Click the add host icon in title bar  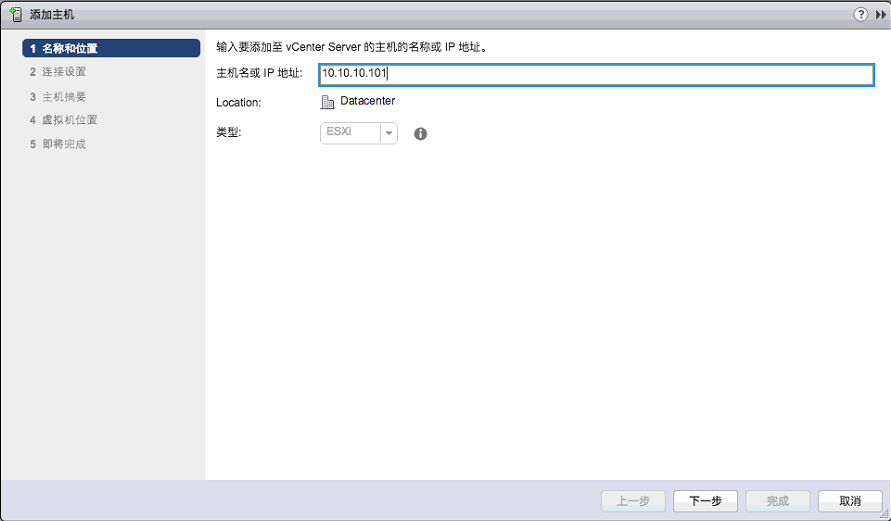point(16,14)
